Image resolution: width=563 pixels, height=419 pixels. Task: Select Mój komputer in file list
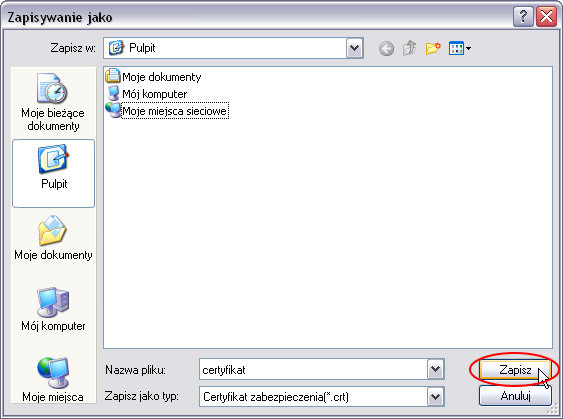[147, 94]
